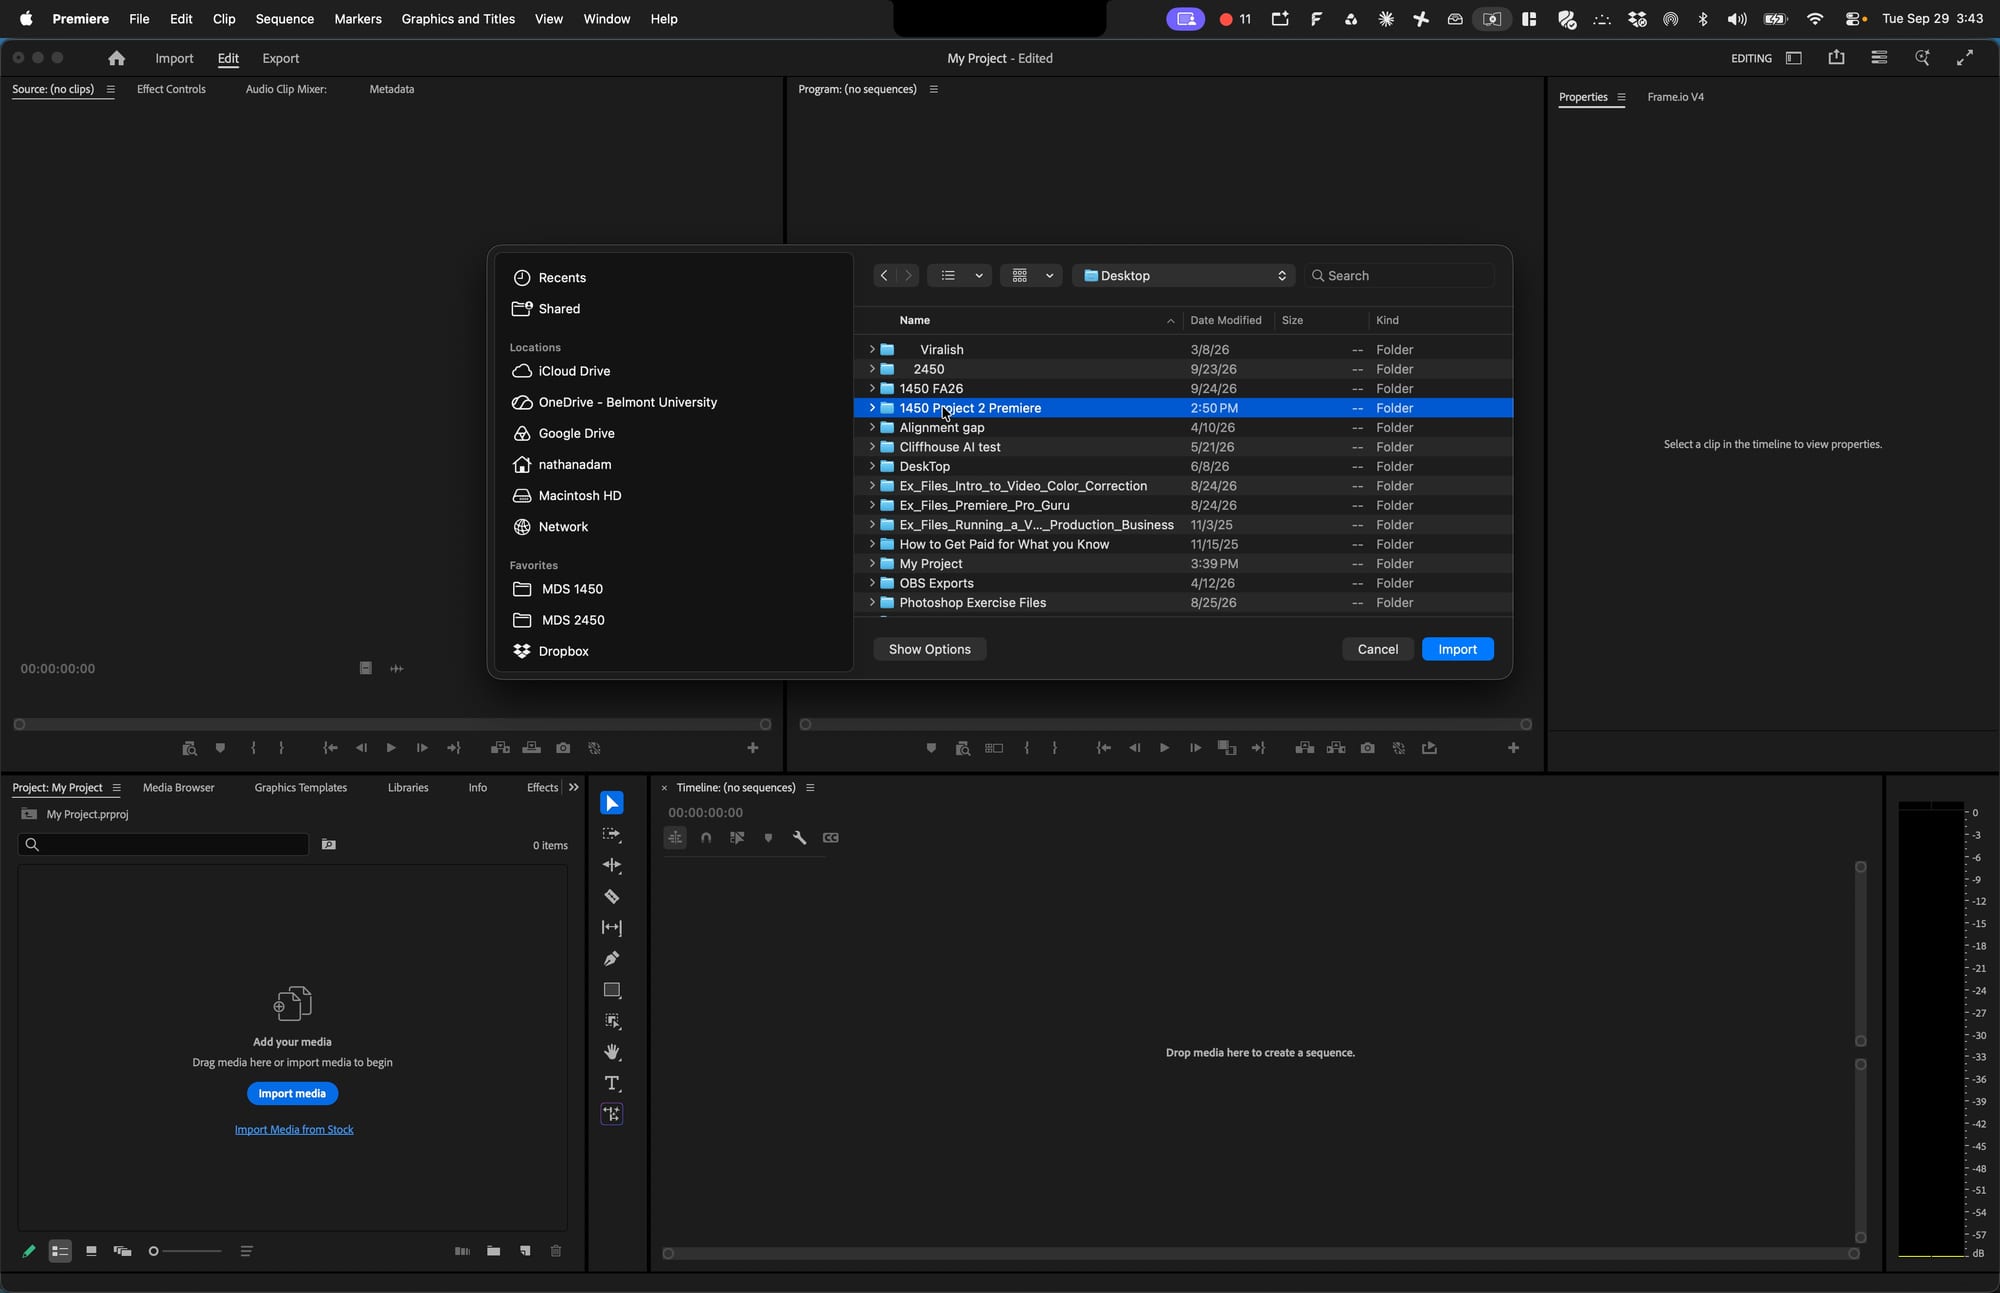Viewport: 2000px width, 1293px height.
Task: Open the Markers menu
Action: [358, 19]
